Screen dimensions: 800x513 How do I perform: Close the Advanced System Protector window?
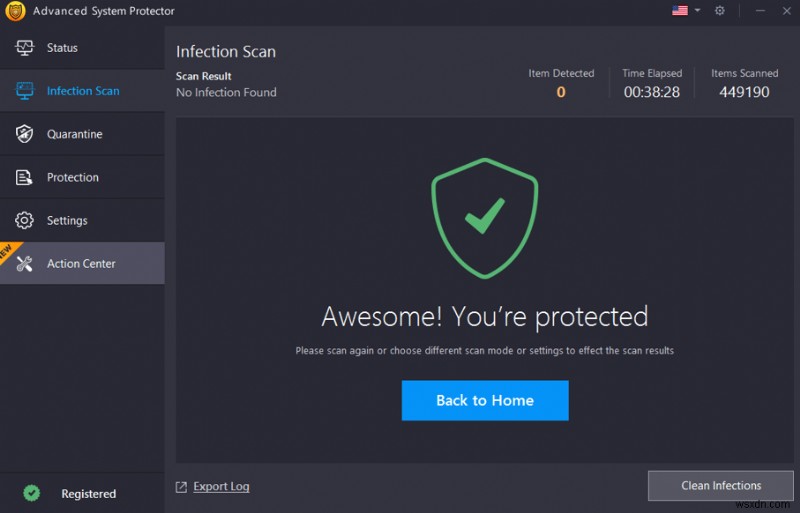(786, 10)
